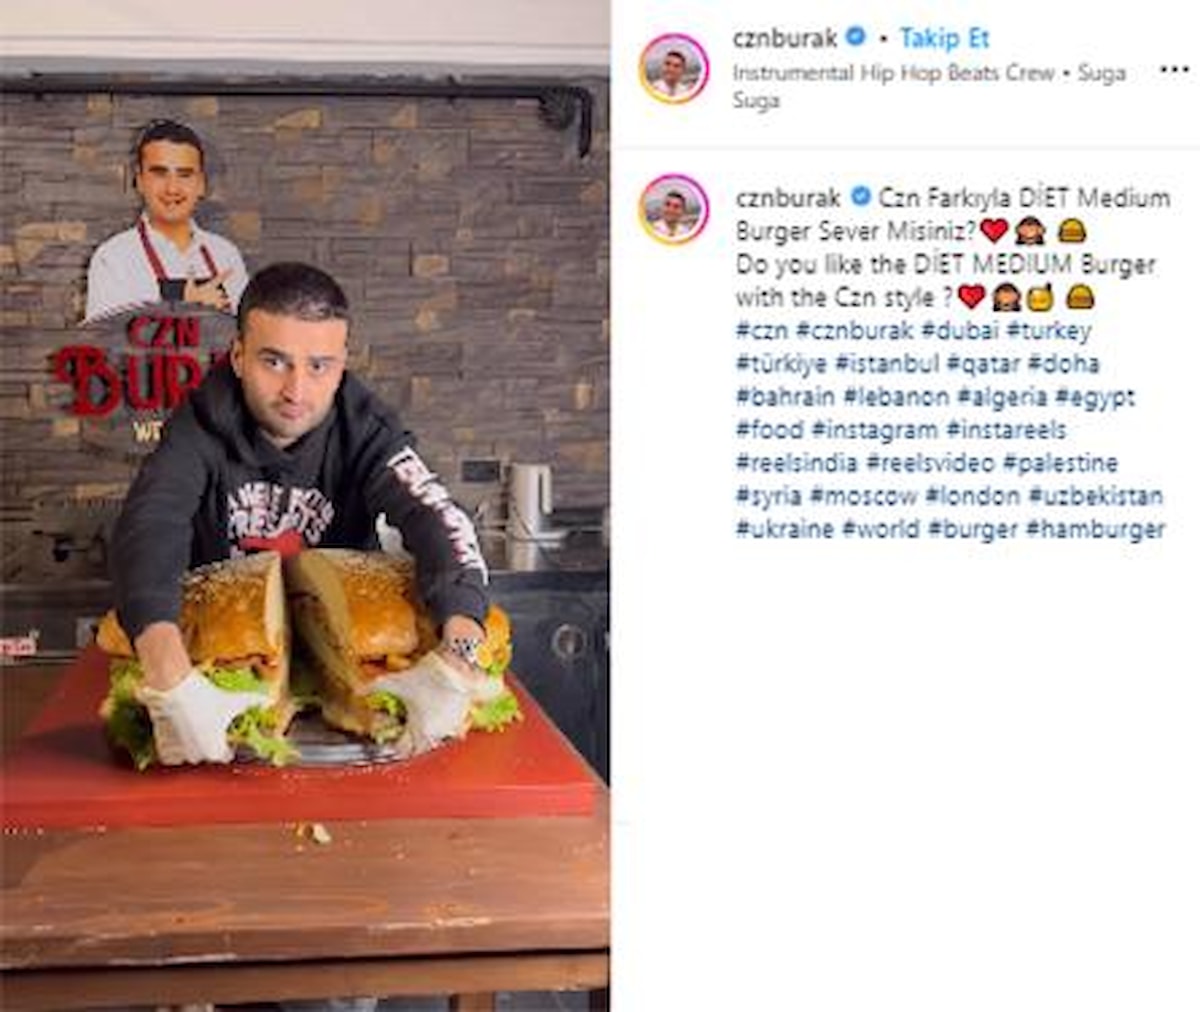This screenshot has height=1012, width=1200.
Task: Open the #czn hashtag
Action: pyautogui.click(x=762, y=330)
